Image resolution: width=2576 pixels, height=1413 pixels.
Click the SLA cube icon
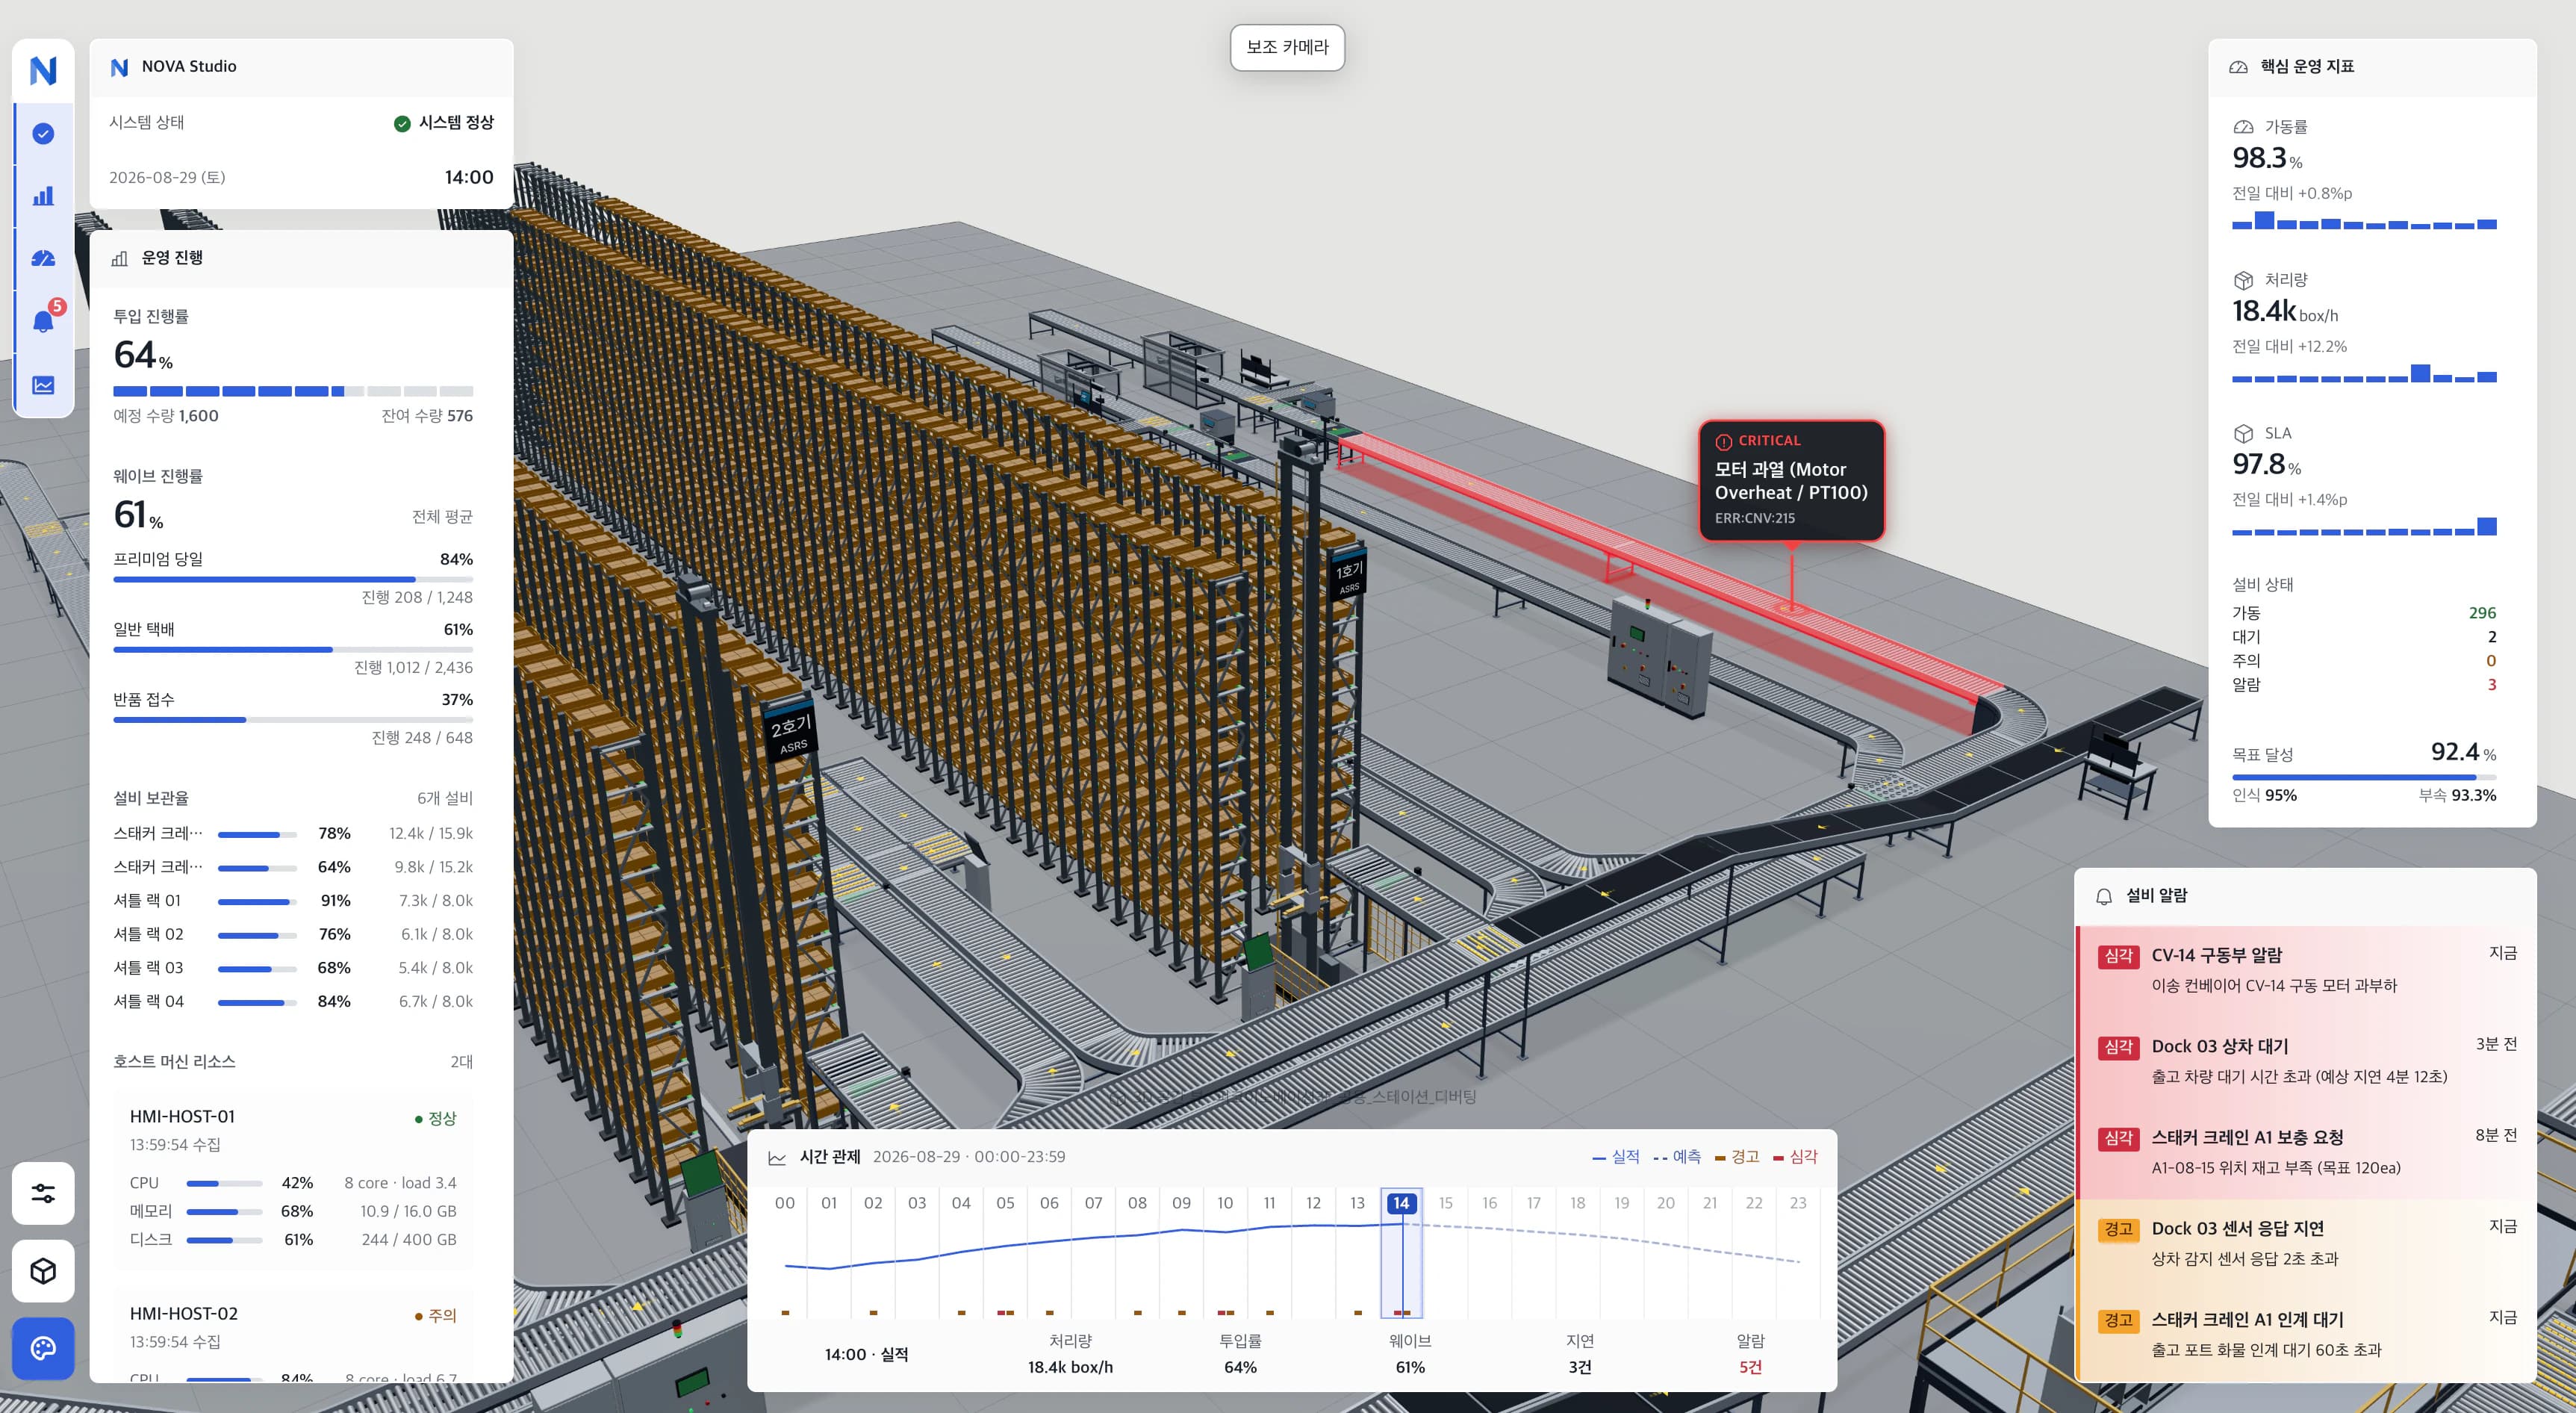(2243, 433)
